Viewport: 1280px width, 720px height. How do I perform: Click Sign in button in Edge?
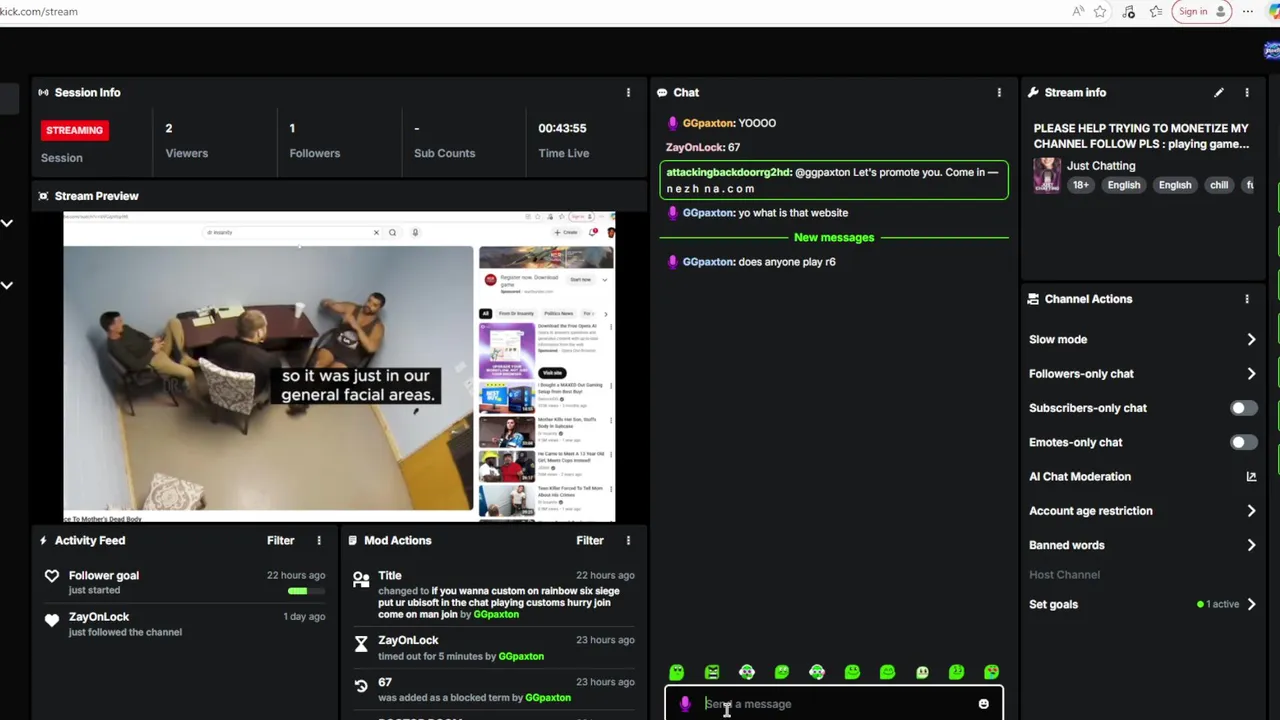(1200, 12)
